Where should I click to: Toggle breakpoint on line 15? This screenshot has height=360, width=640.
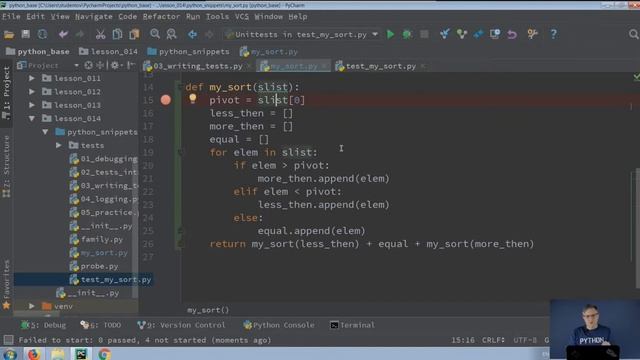(166, 100)
